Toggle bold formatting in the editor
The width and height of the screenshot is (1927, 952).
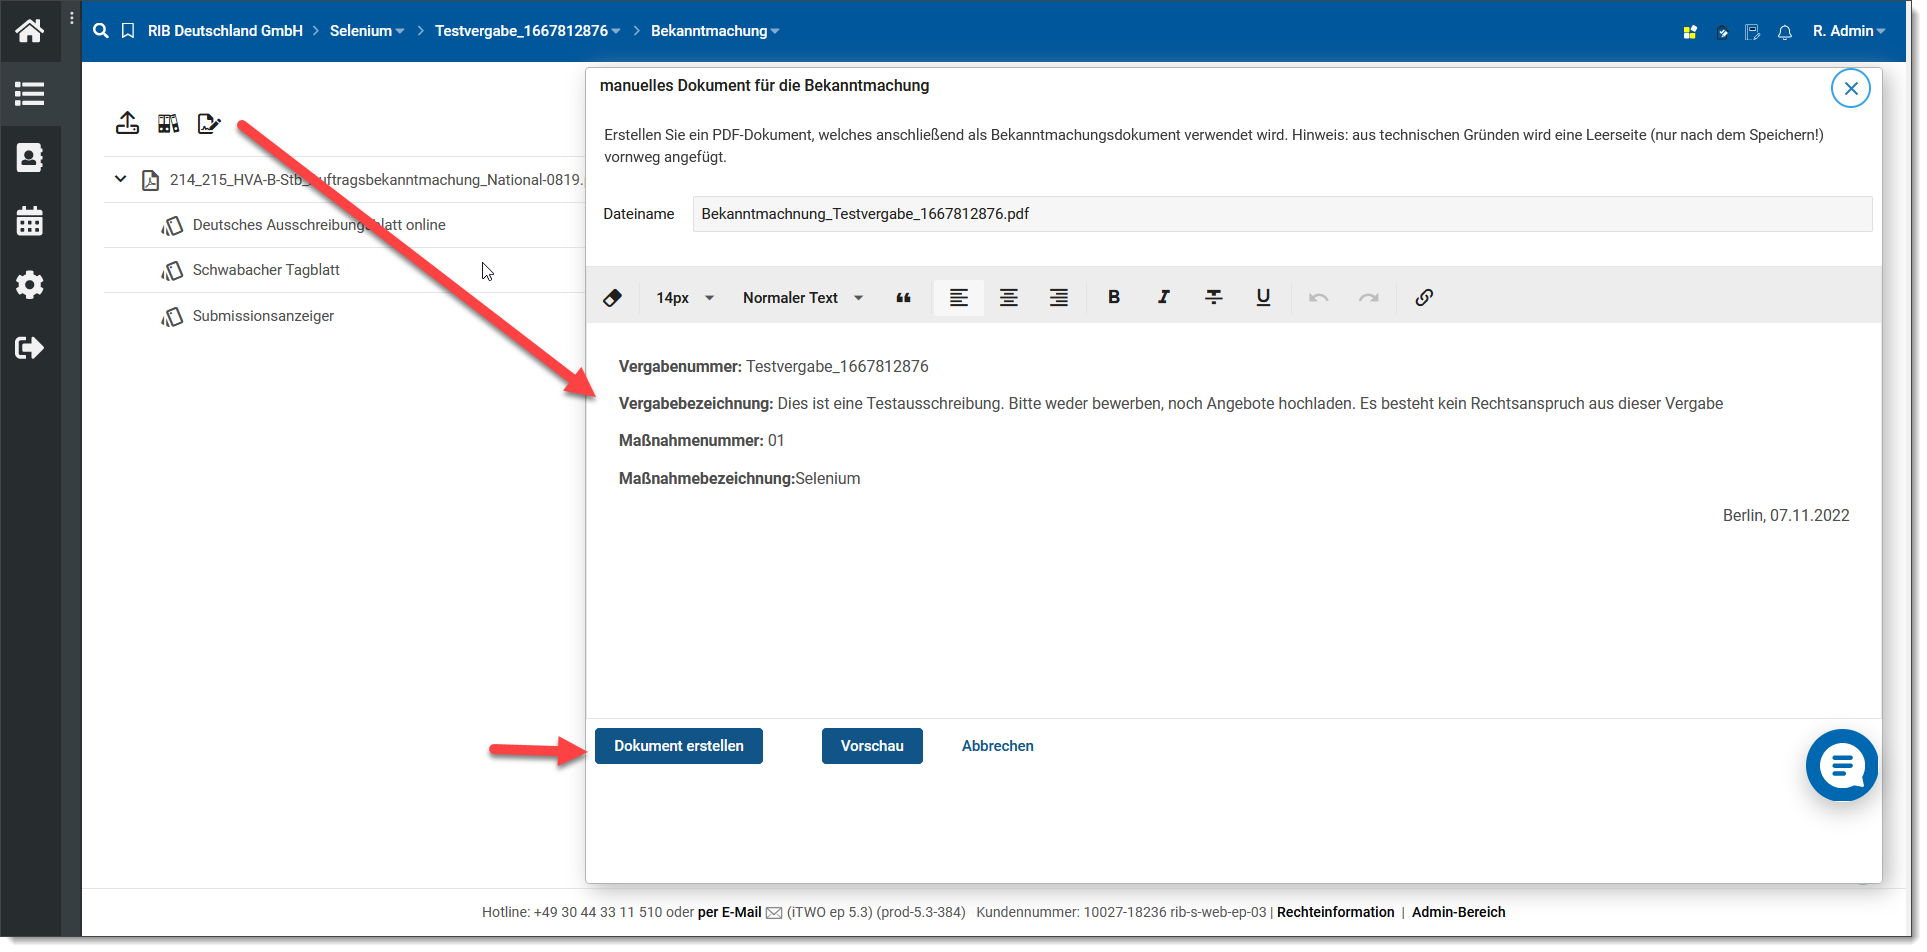pos(1113,297)
